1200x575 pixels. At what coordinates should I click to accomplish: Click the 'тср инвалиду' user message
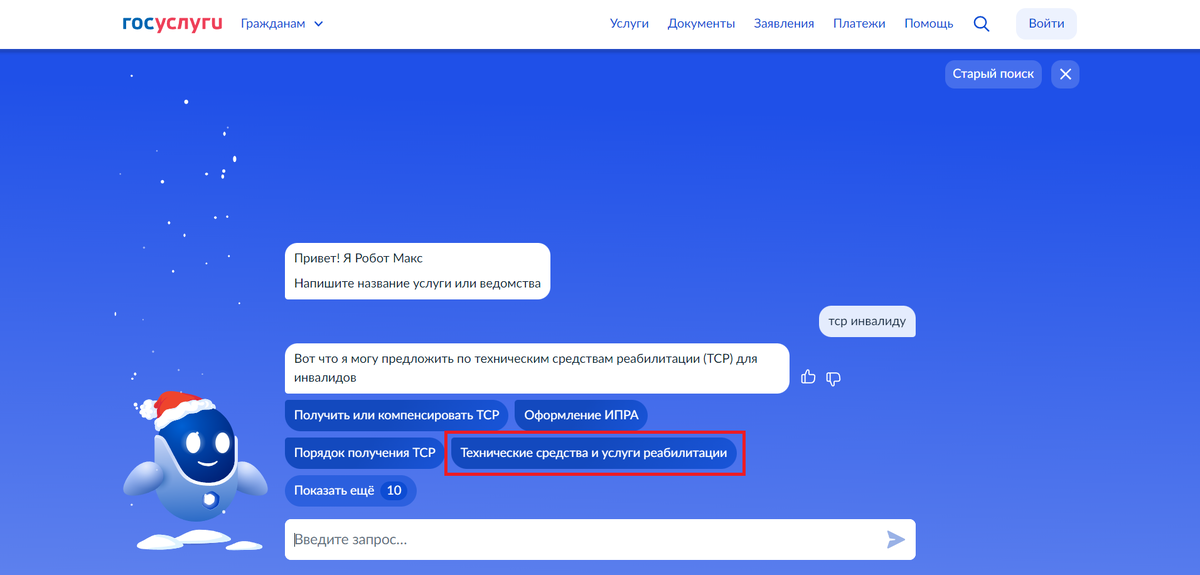click(x=868, y=321)
